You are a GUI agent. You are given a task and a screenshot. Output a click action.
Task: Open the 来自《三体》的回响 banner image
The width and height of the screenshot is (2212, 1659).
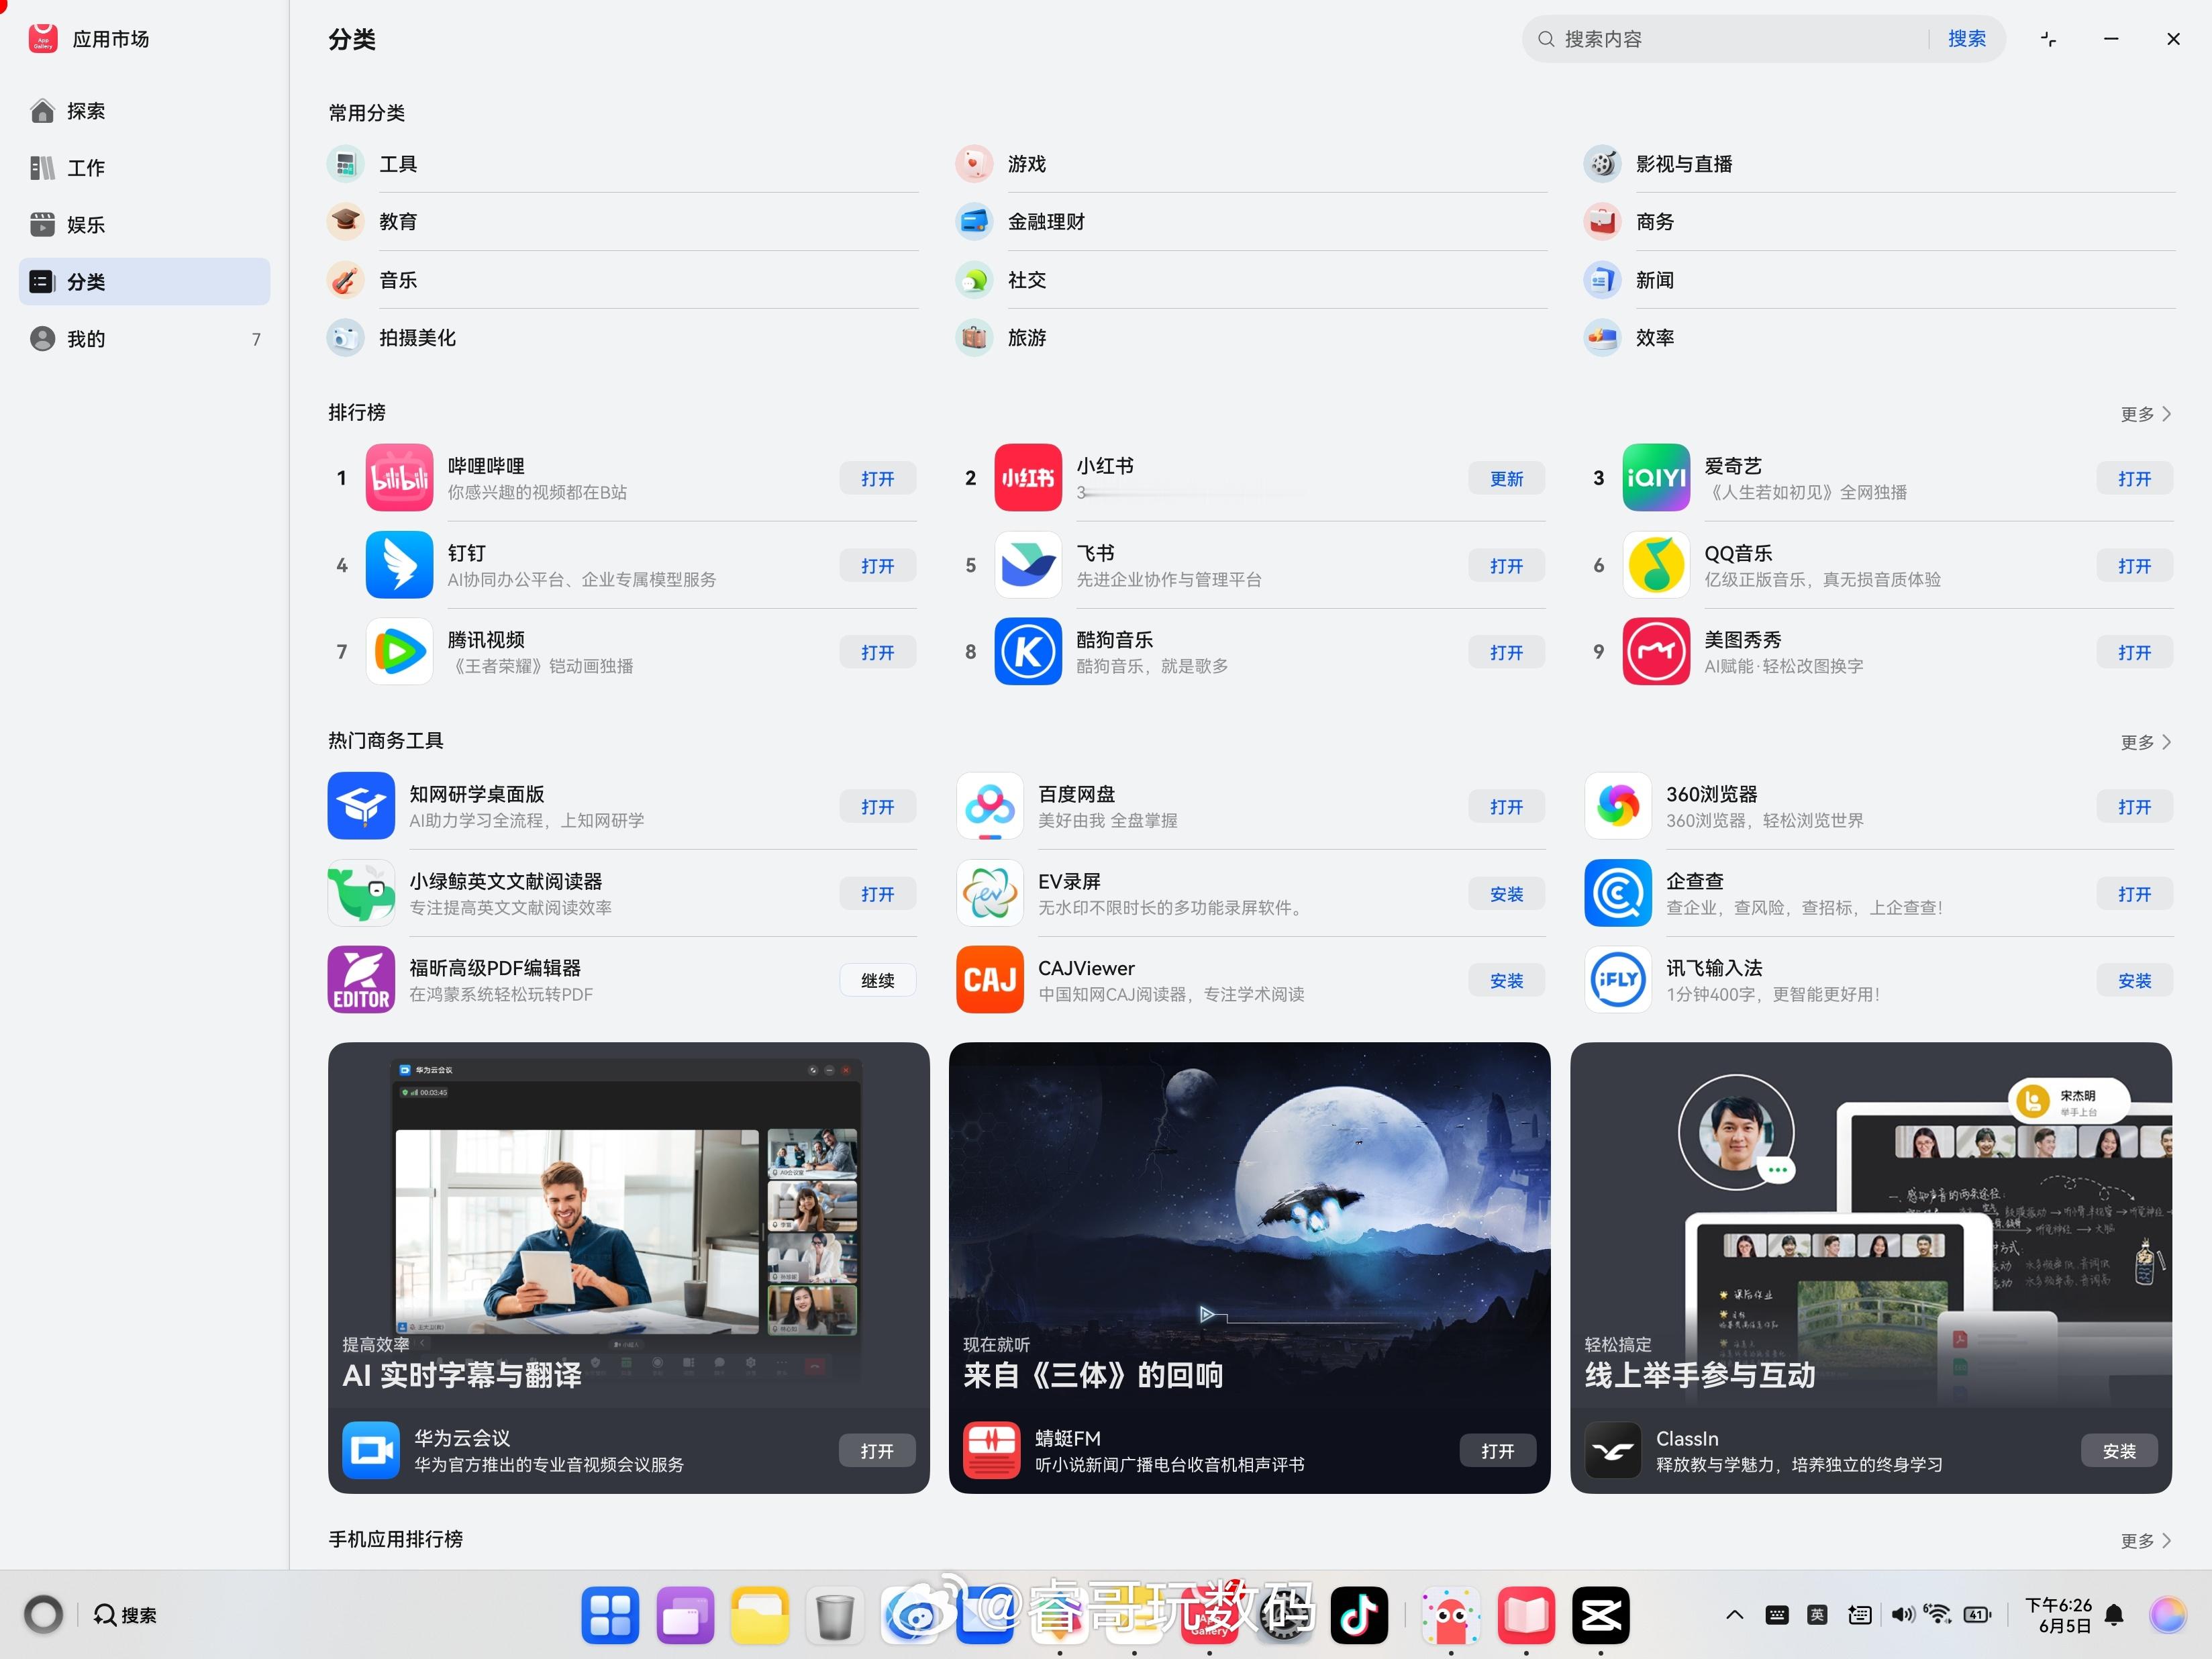tap(1249, 1225)
